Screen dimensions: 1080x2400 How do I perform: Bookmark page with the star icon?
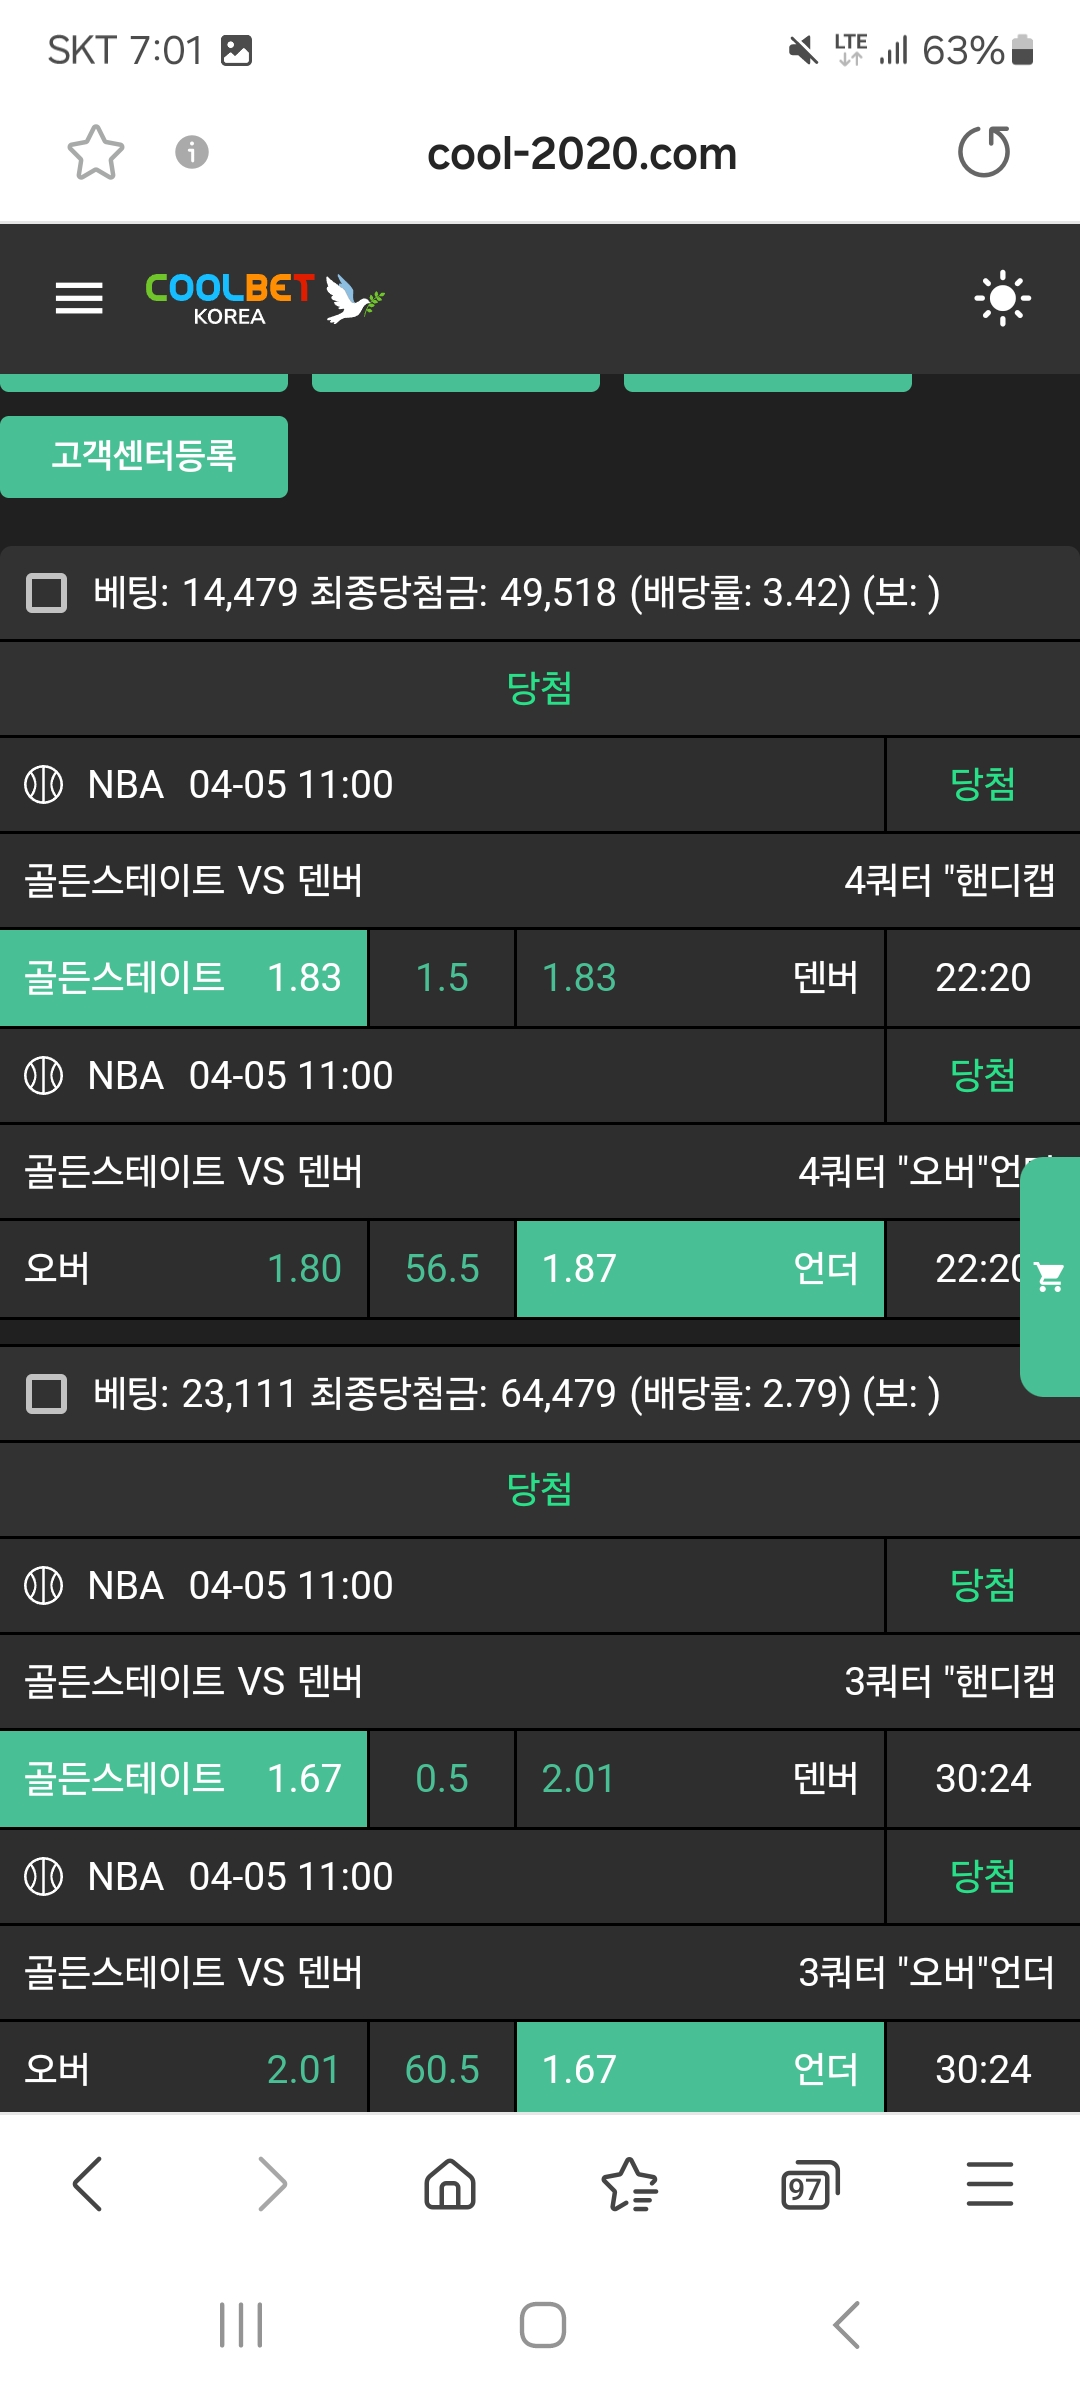click(x=96, y=153)
